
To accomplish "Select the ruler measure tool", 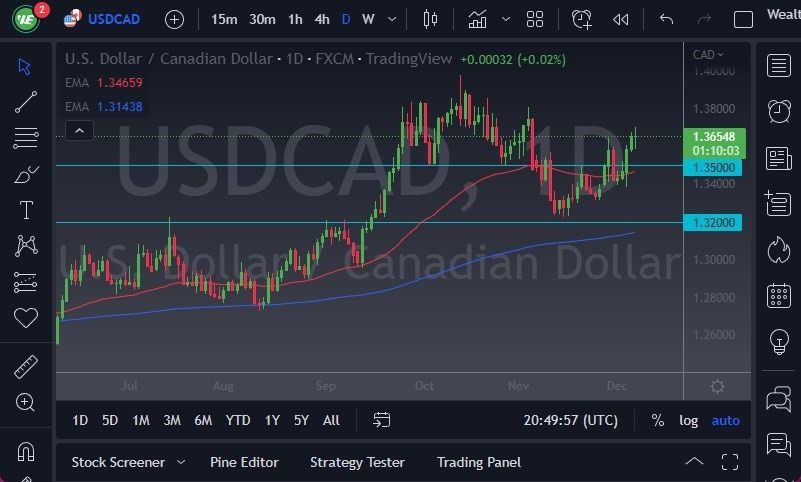I will point(26,367).
